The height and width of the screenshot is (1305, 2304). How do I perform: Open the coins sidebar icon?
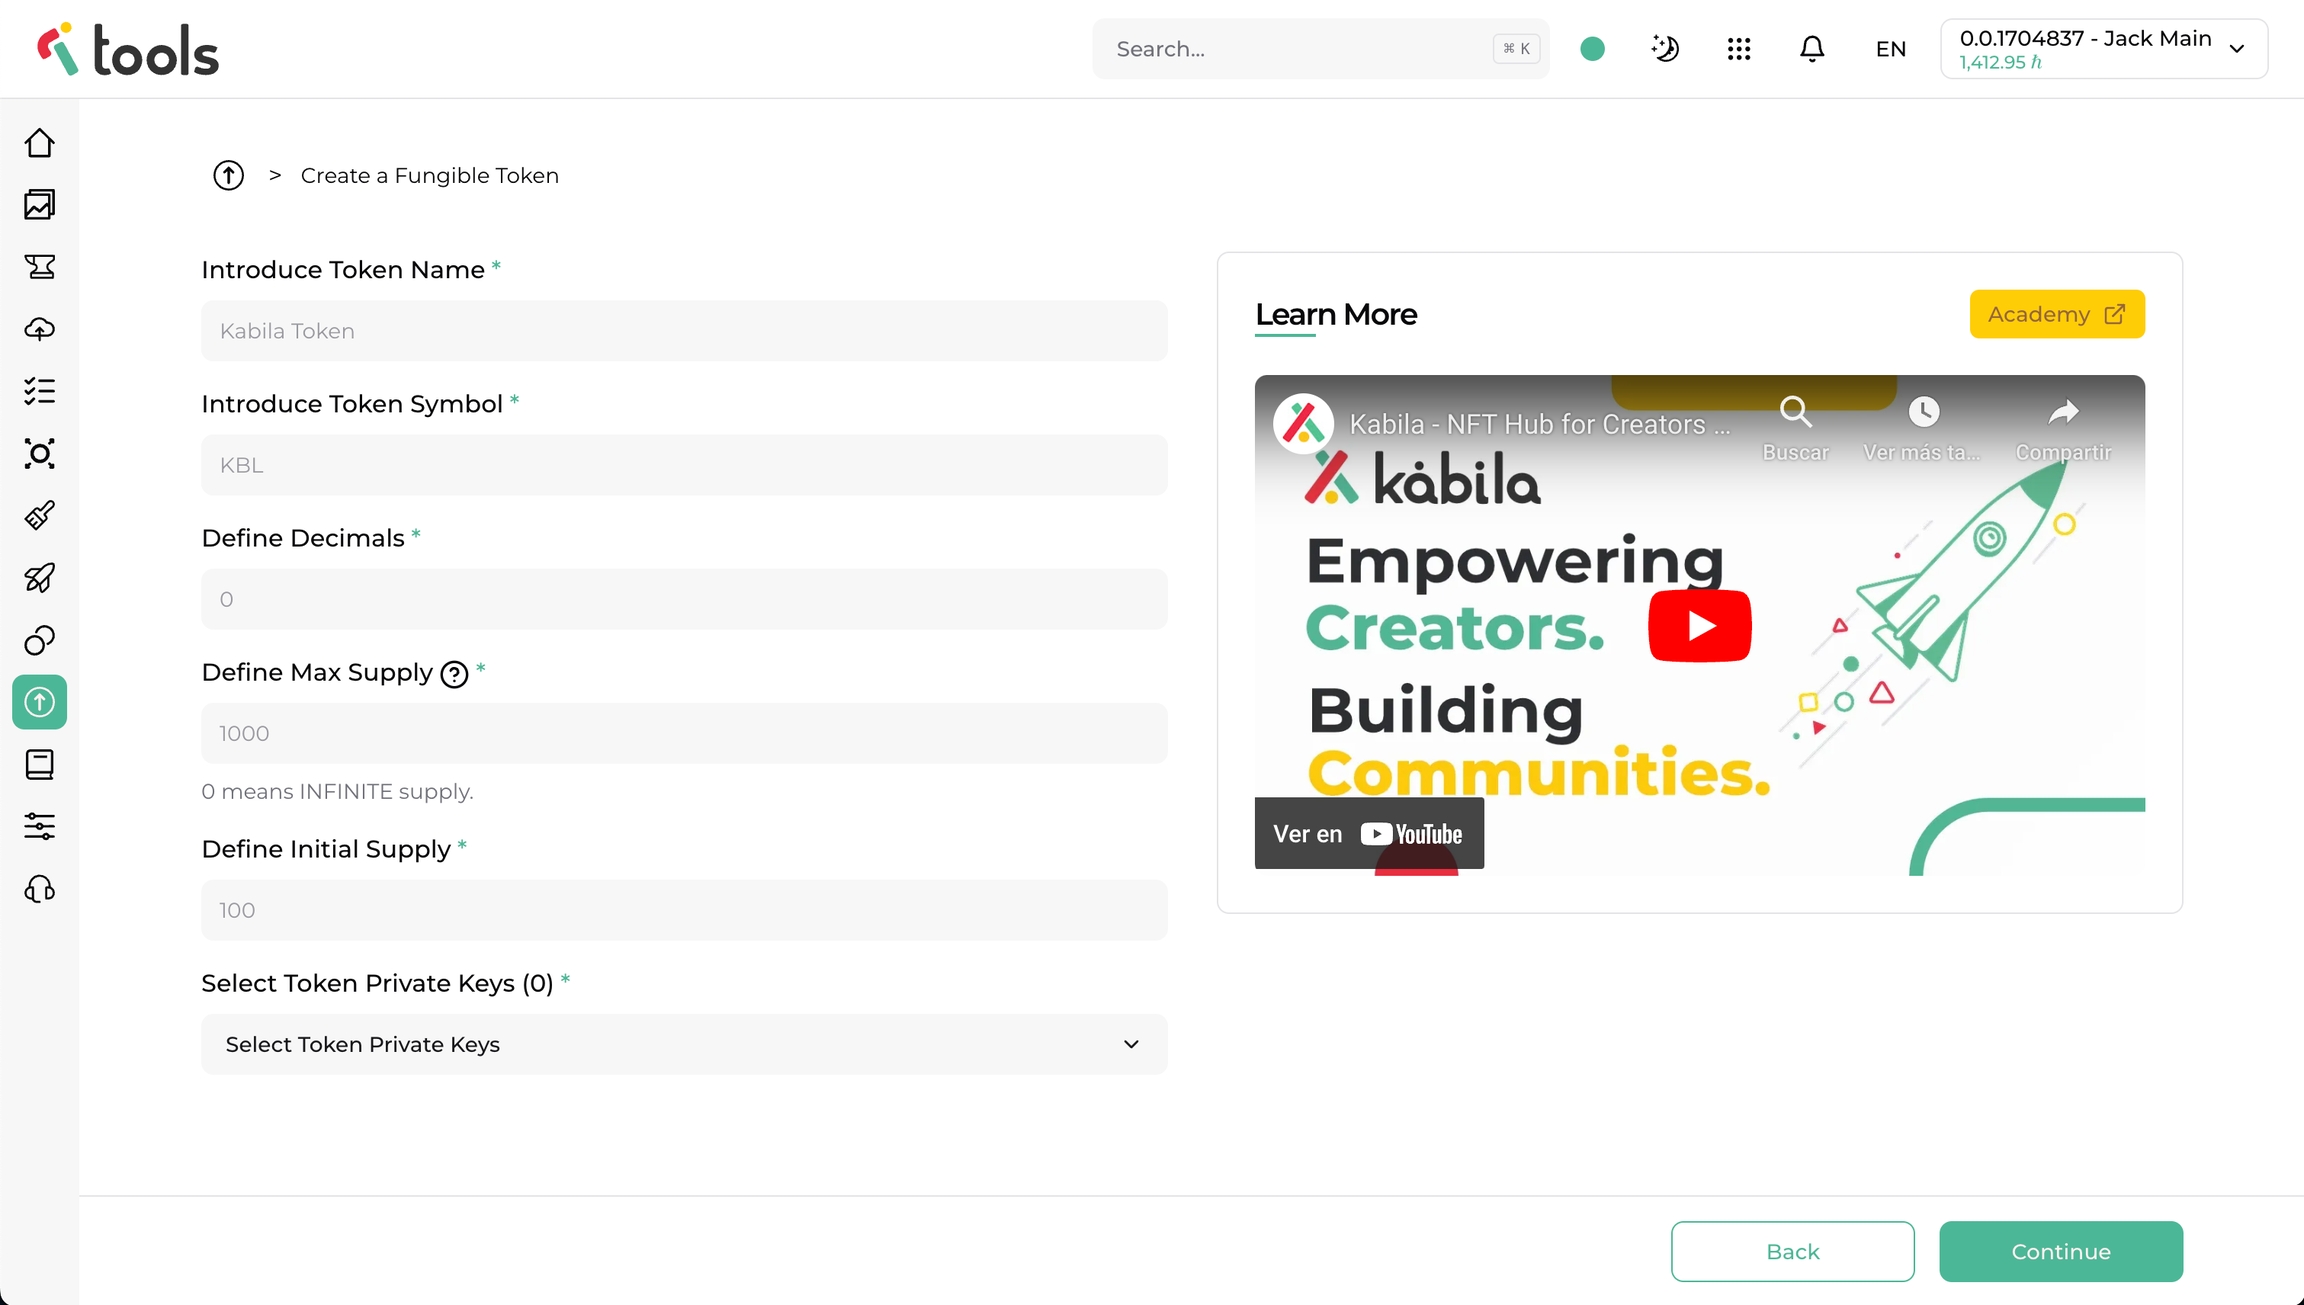pyautogui.click(x=39, y=640)
